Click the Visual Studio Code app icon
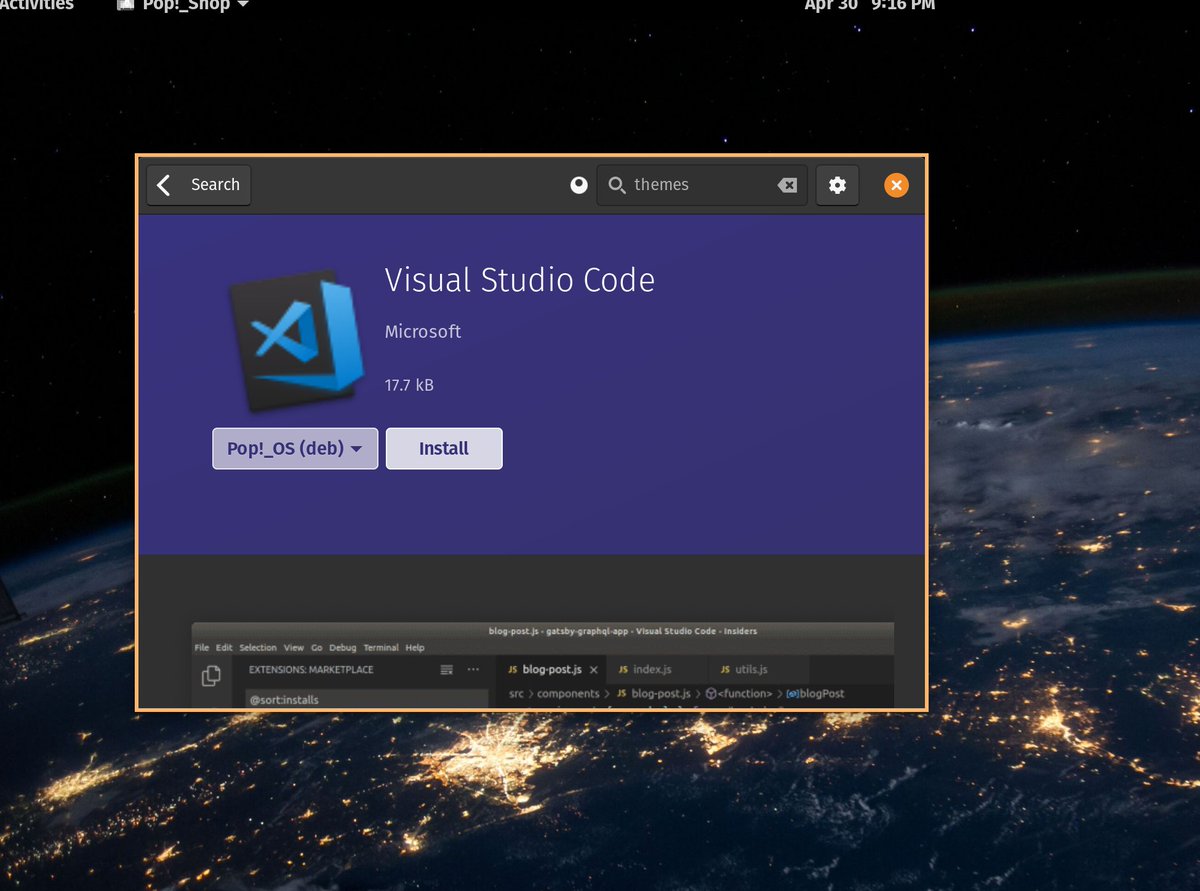This screenshot has width=1200, height=891. [294, 338]
